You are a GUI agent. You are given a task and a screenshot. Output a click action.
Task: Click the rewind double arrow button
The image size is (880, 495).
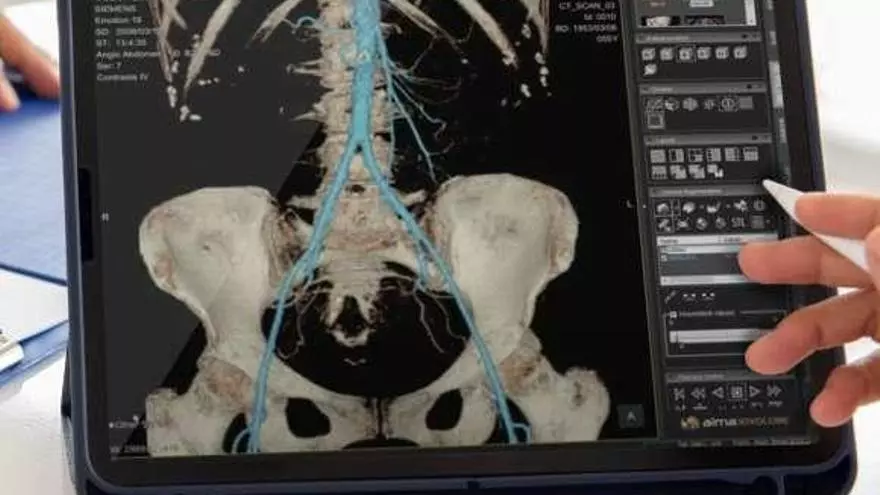[x=698, y=394]
